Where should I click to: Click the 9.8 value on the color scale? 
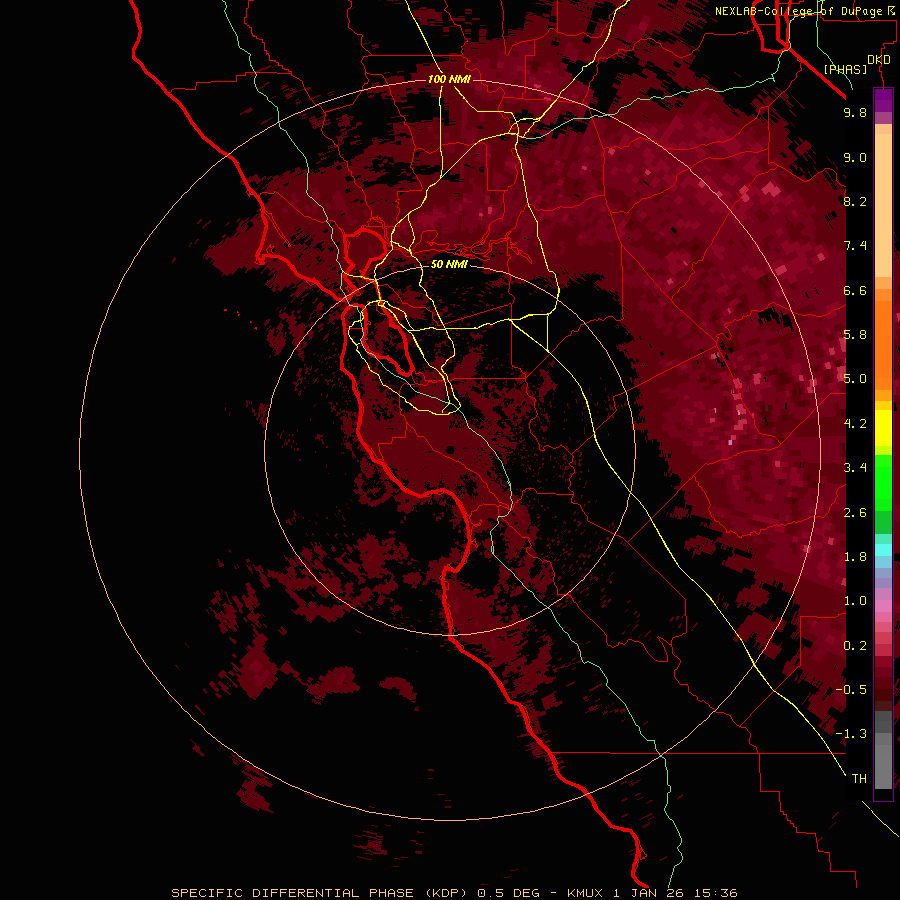[855, 112]
